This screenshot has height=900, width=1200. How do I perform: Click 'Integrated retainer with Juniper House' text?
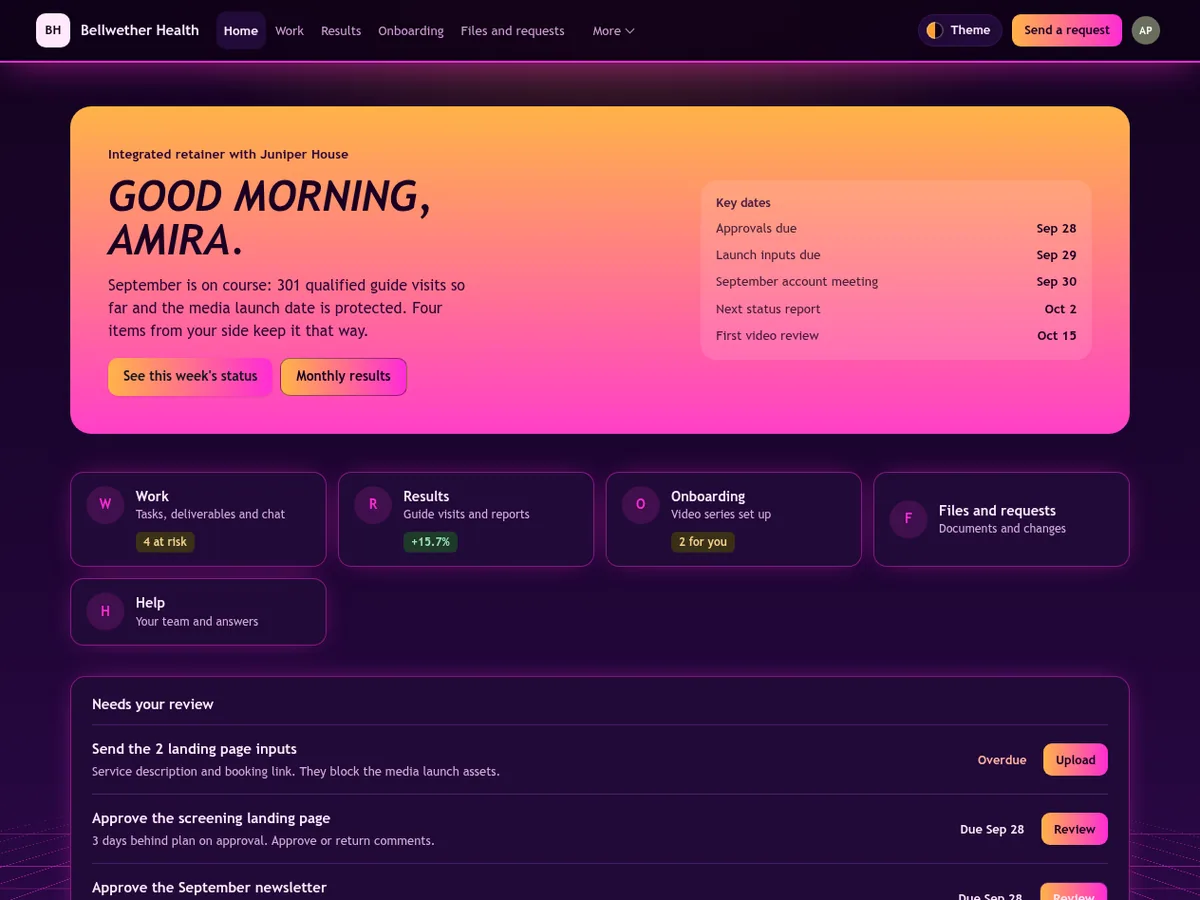(x=228, y=154)
